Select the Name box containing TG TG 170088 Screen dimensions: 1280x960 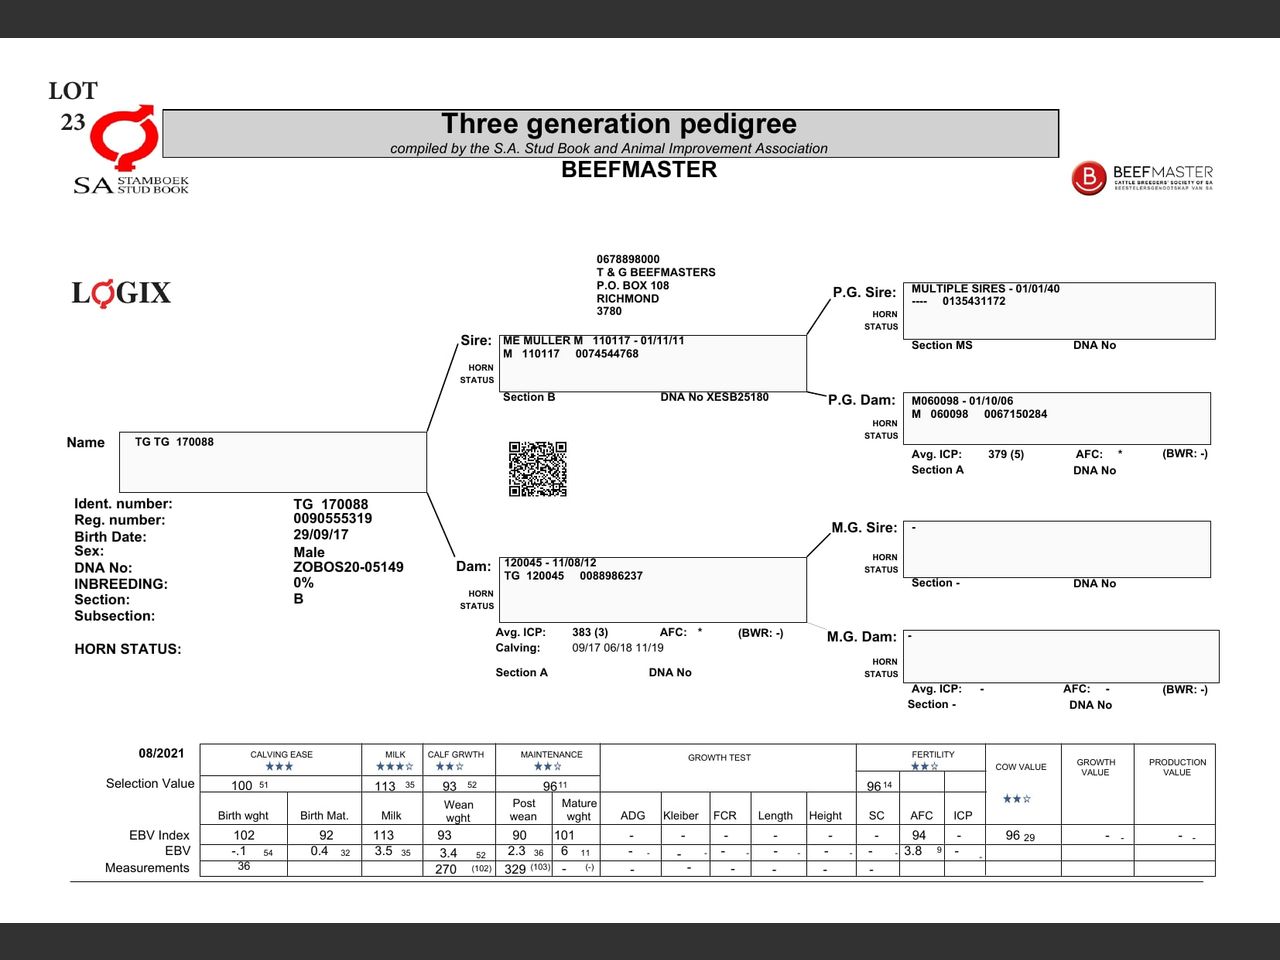tap(273, 462)
